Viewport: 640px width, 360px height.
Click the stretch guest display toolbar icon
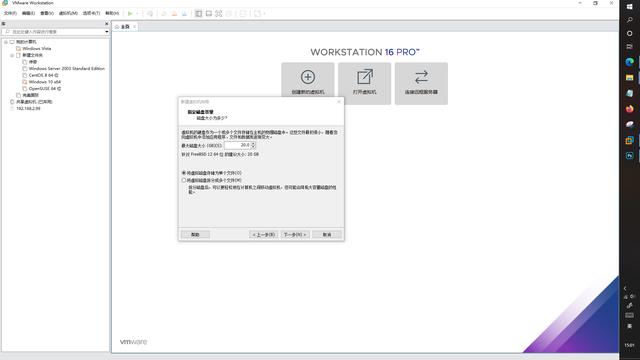[257, 13]
